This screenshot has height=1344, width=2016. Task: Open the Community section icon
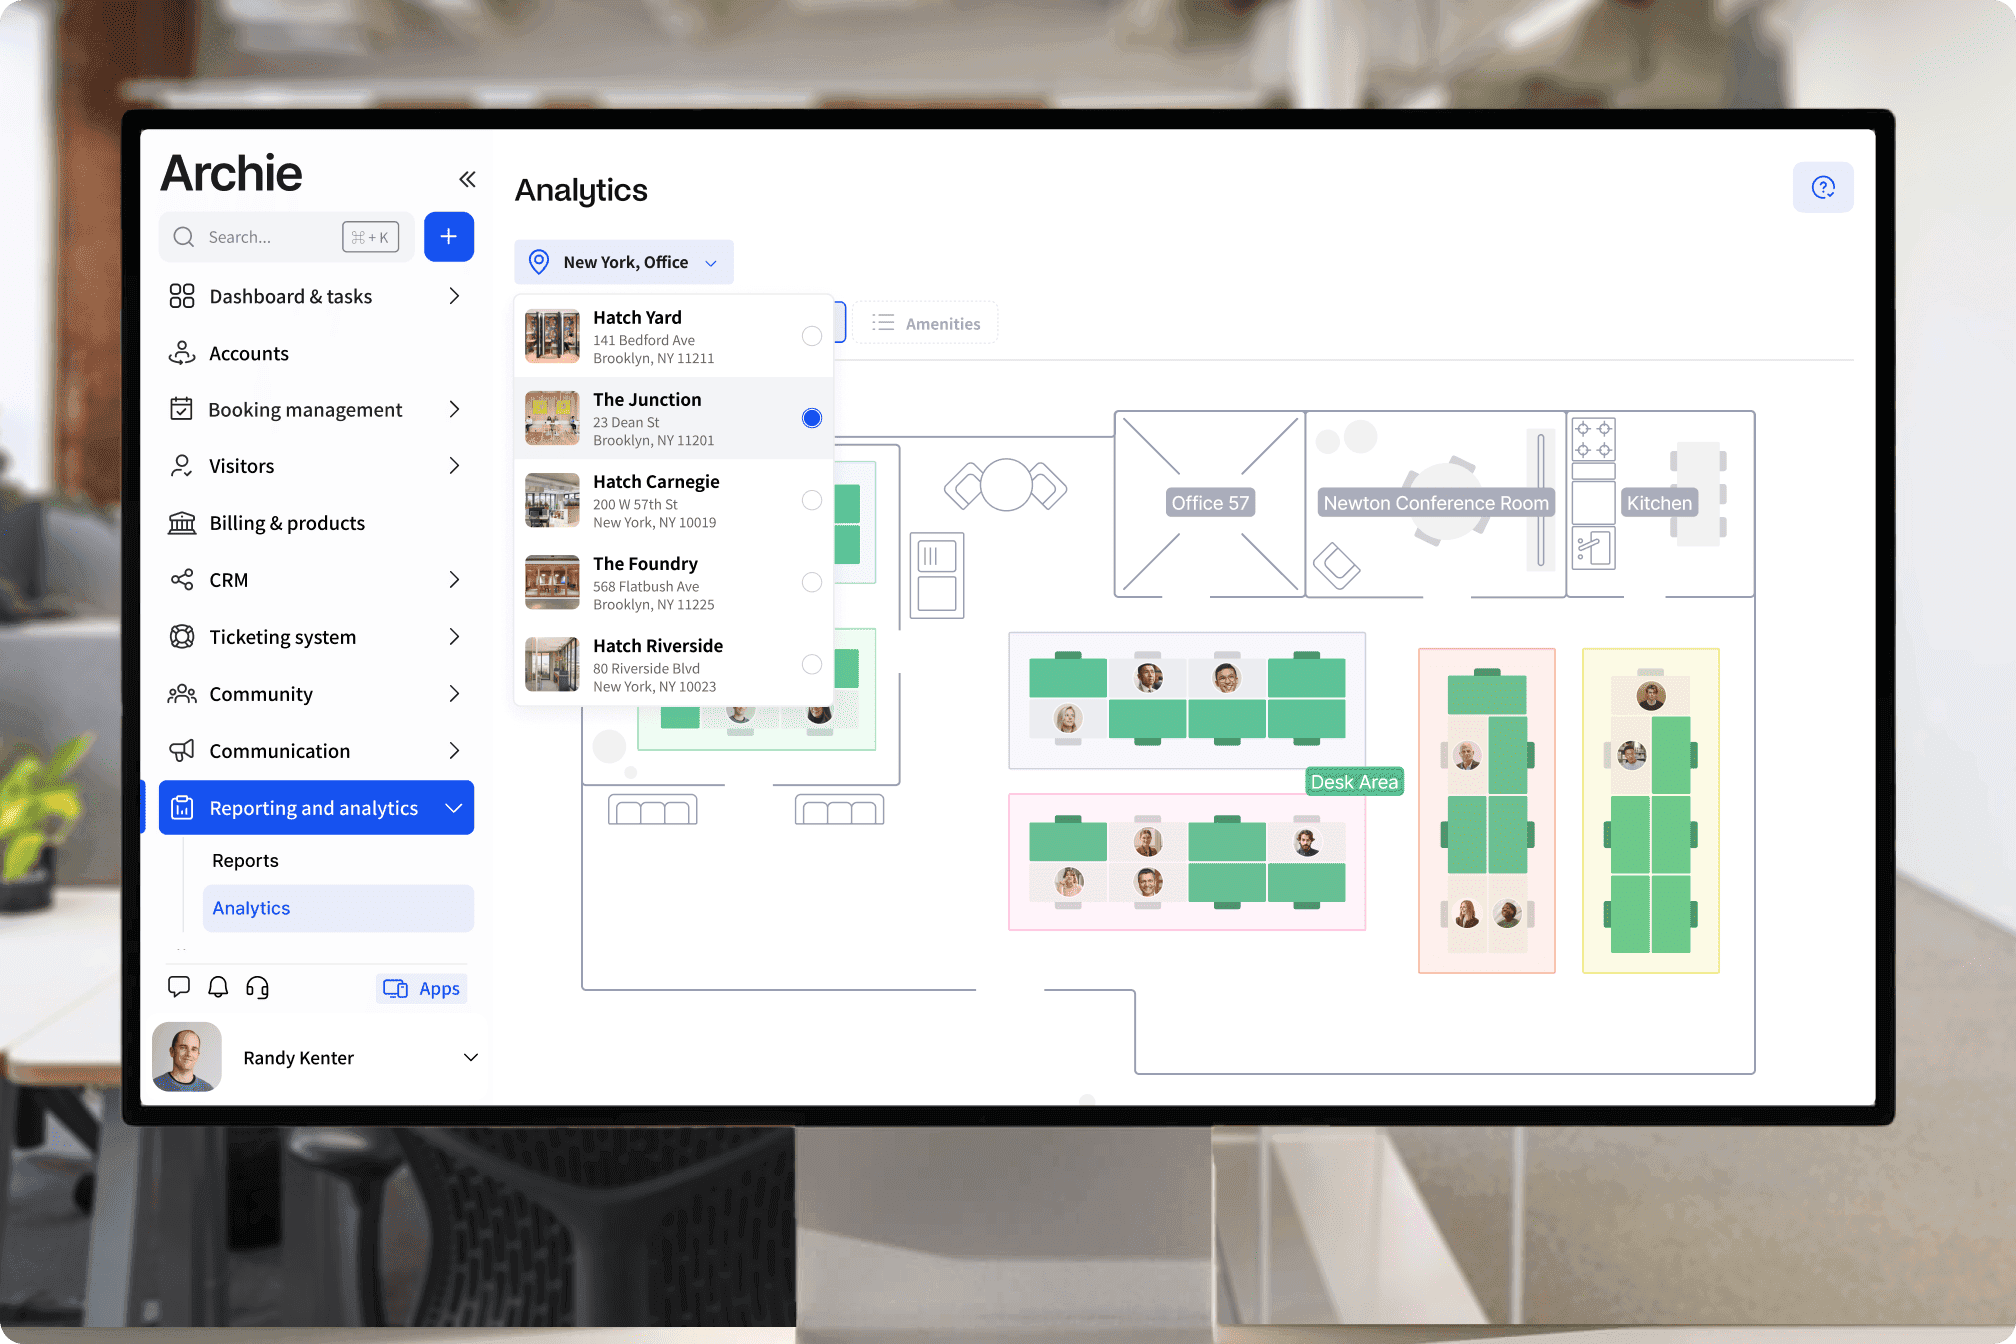[x=182, y=693]
